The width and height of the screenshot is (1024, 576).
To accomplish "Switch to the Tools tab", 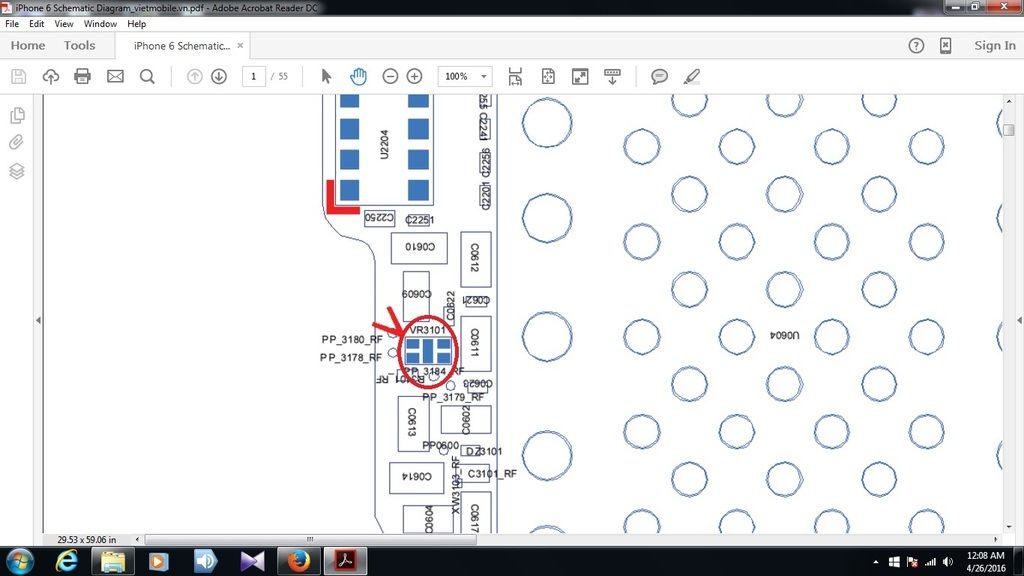I will [x=79, y=45].
